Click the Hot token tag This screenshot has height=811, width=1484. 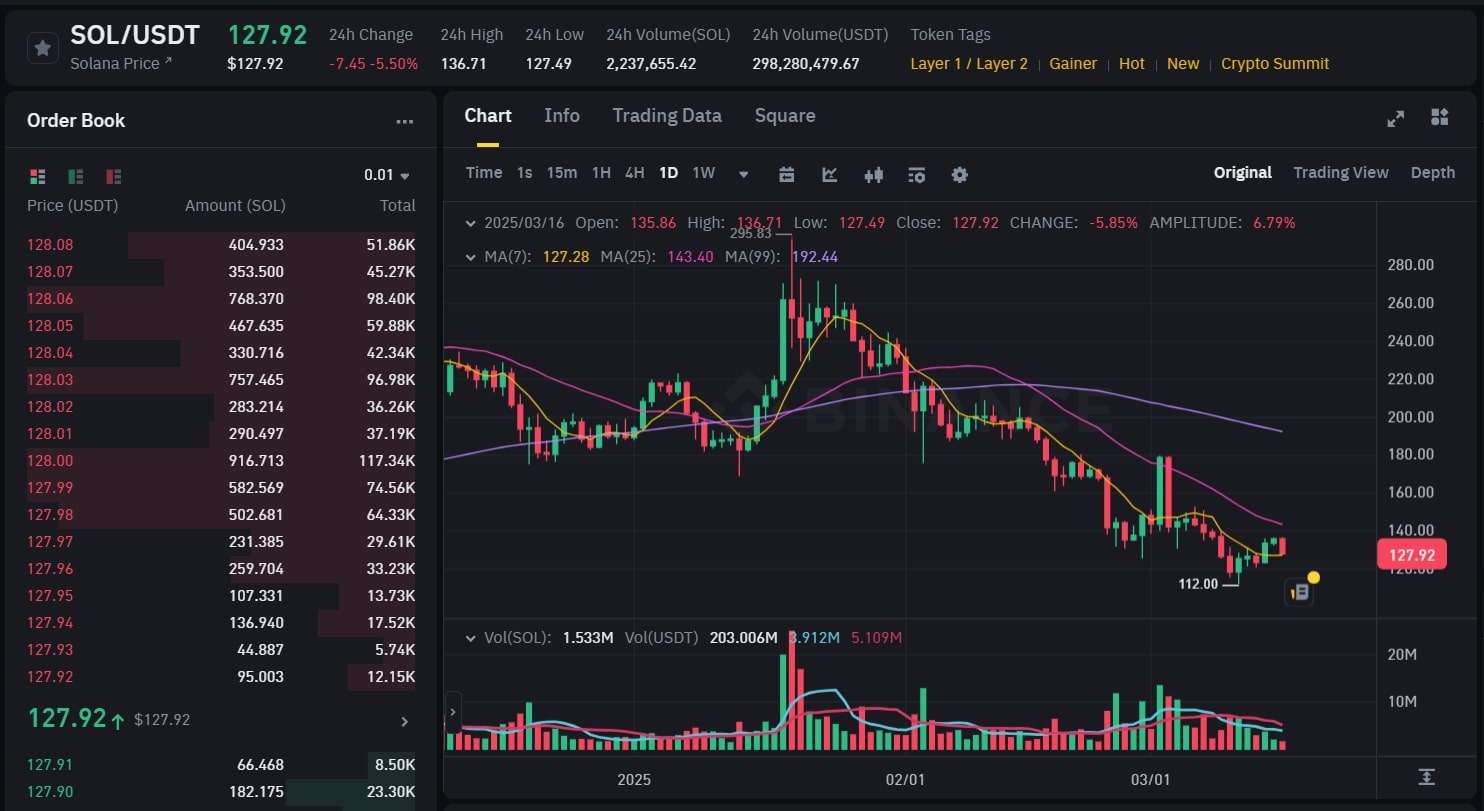point(1132,64)
